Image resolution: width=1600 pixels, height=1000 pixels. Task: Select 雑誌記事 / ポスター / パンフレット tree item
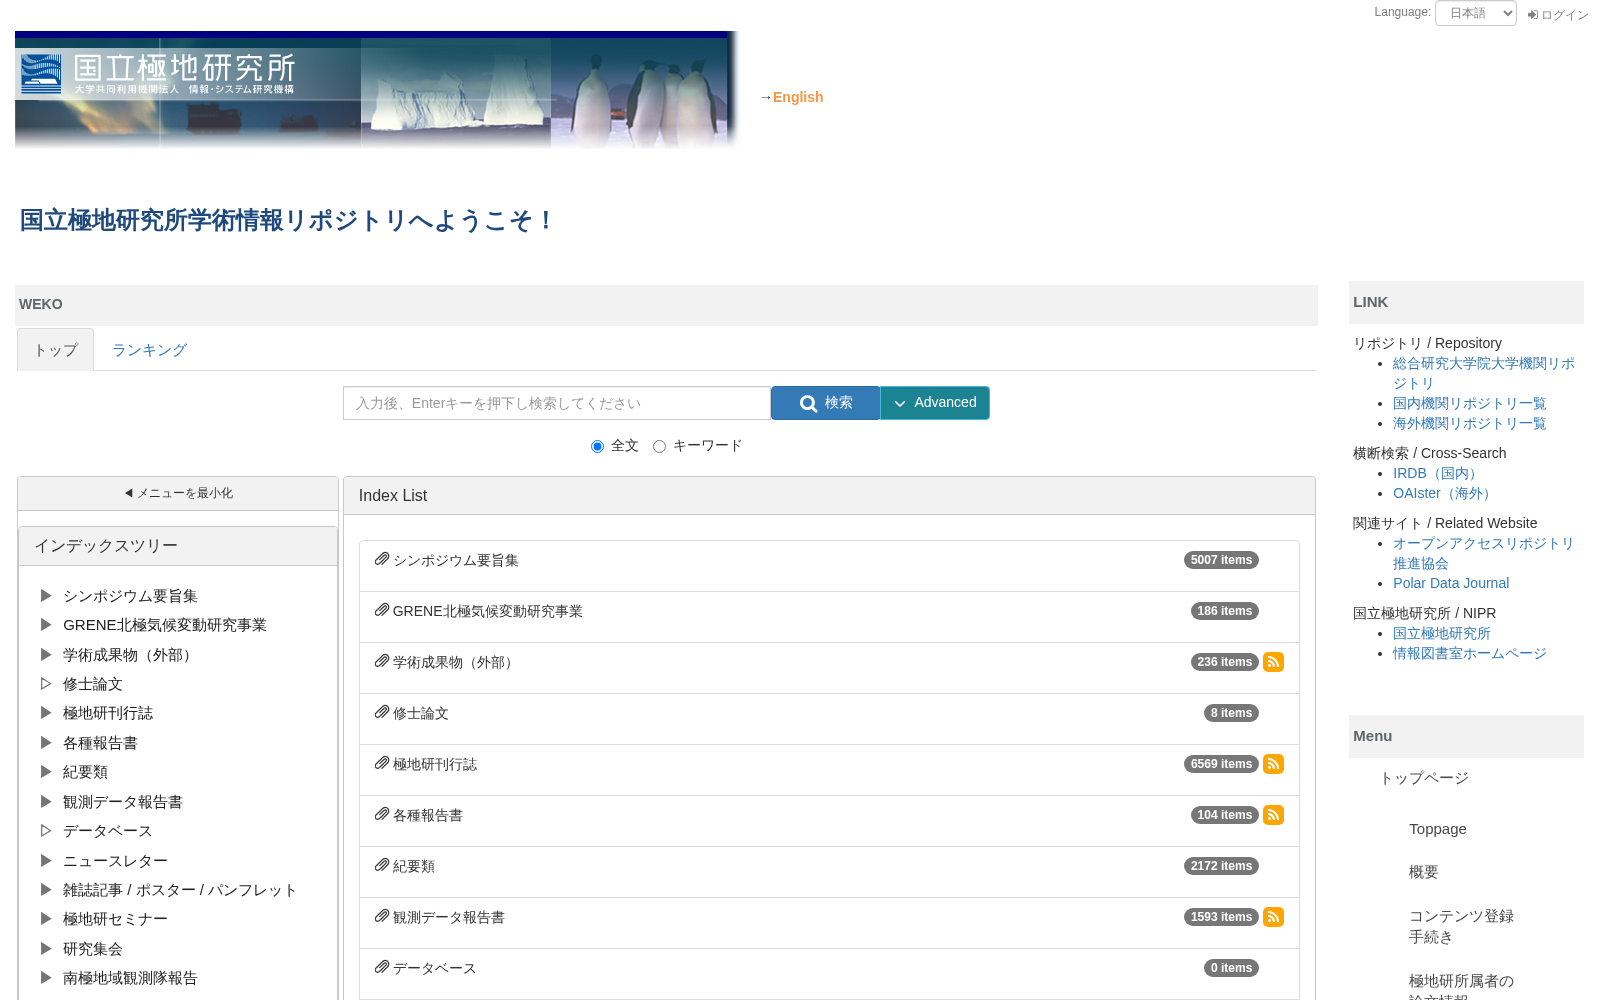click(180, 890)
